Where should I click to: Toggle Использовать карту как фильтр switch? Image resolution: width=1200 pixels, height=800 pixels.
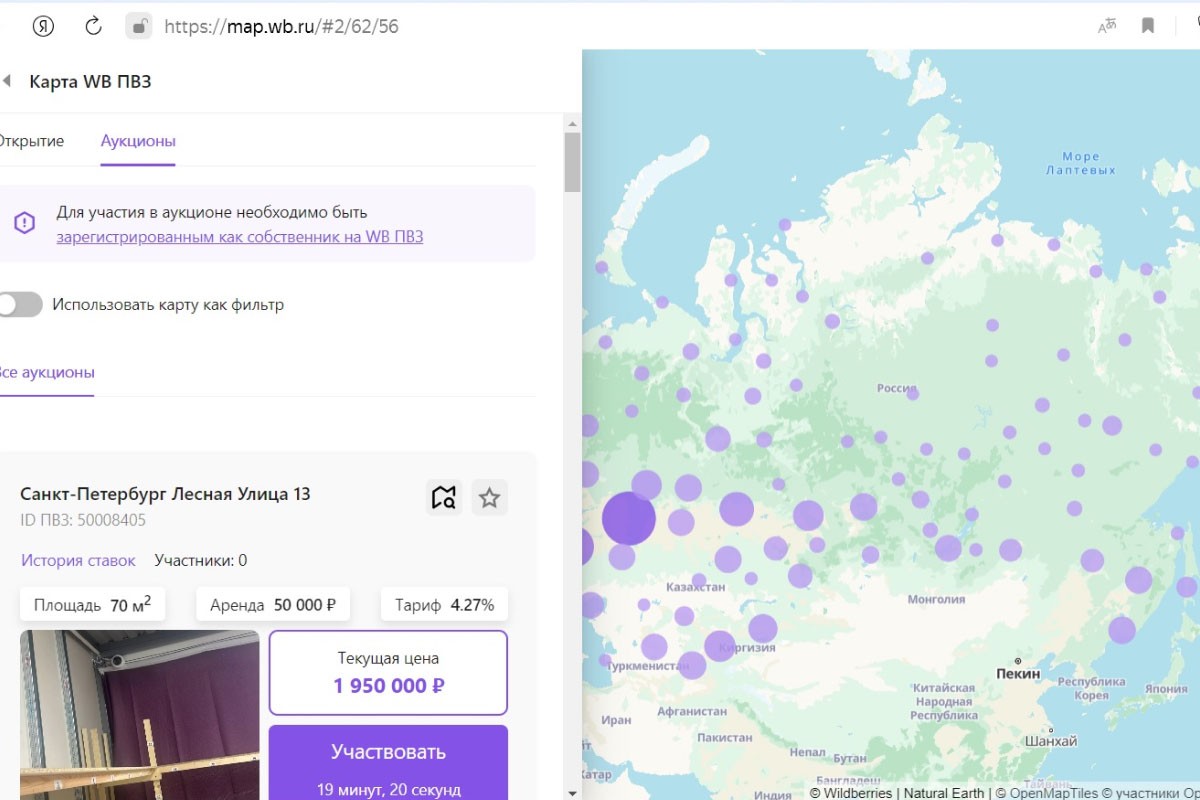point(20,304)
